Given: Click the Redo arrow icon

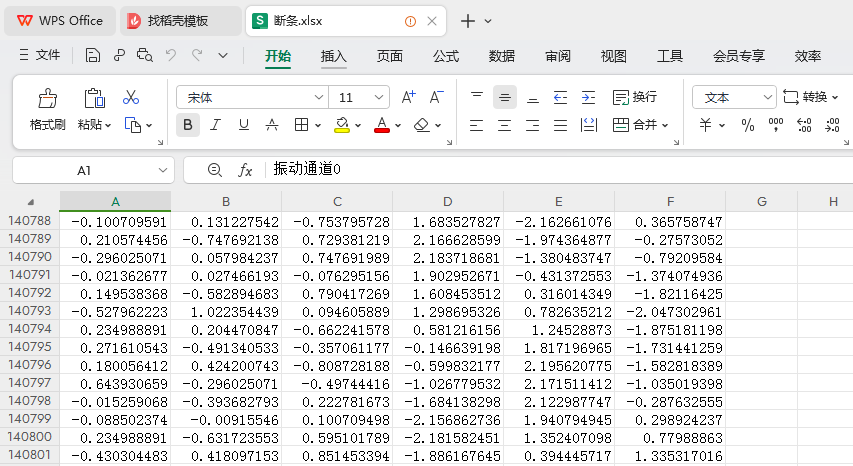Looking at the screenshot, I should pyautogui.click(x=197, y=55).
